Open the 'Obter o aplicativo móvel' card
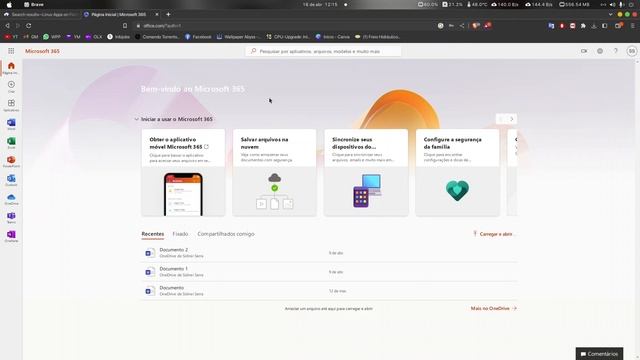Image resolution: width=640 pixels, height=360 pixels. coord(183,173)
